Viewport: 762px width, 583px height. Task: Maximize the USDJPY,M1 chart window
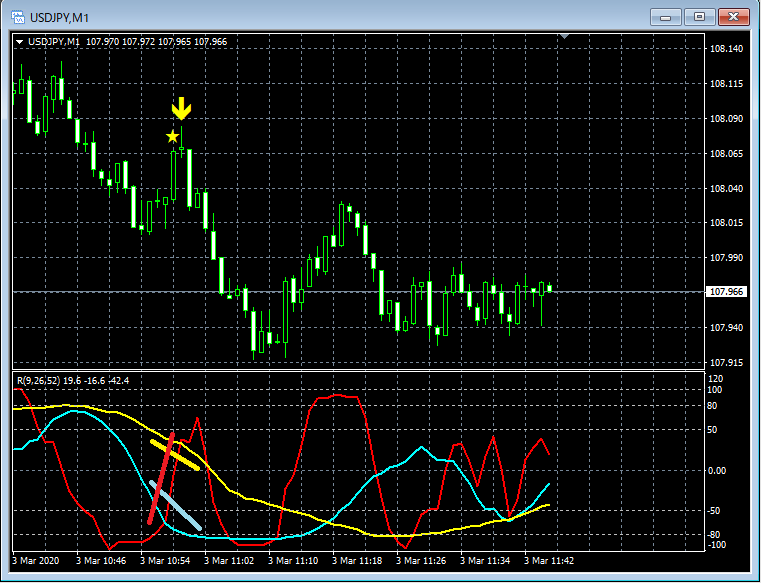click(x=699, y=17)
